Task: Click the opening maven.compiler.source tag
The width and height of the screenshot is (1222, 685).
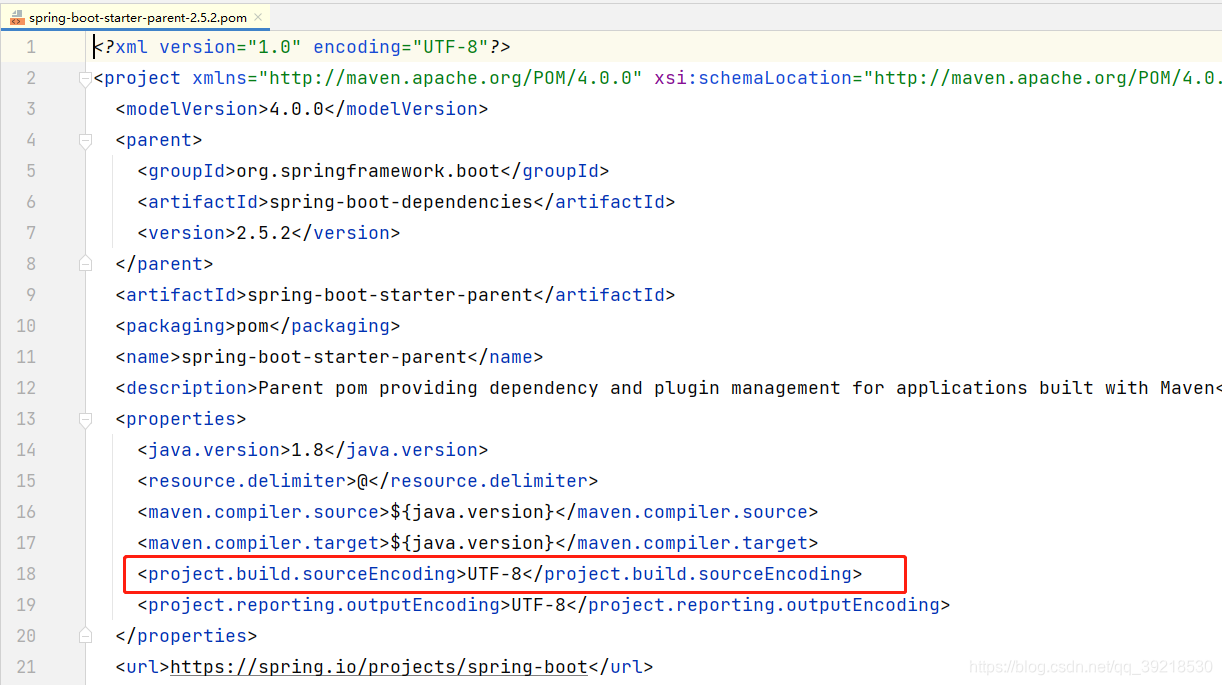Action: [x=264, y=513]
